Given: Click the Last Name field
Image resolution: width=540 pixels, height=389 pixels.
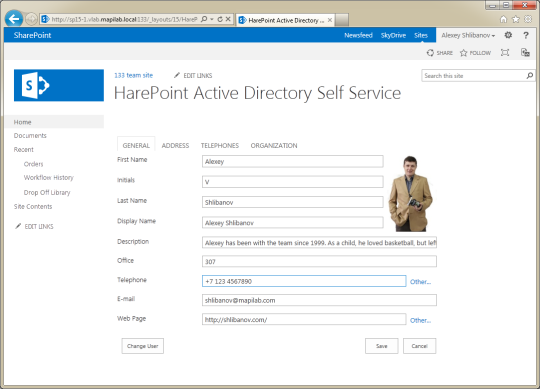Looking at the screenshot, I should pyautogui.click(x=293, y=202).
